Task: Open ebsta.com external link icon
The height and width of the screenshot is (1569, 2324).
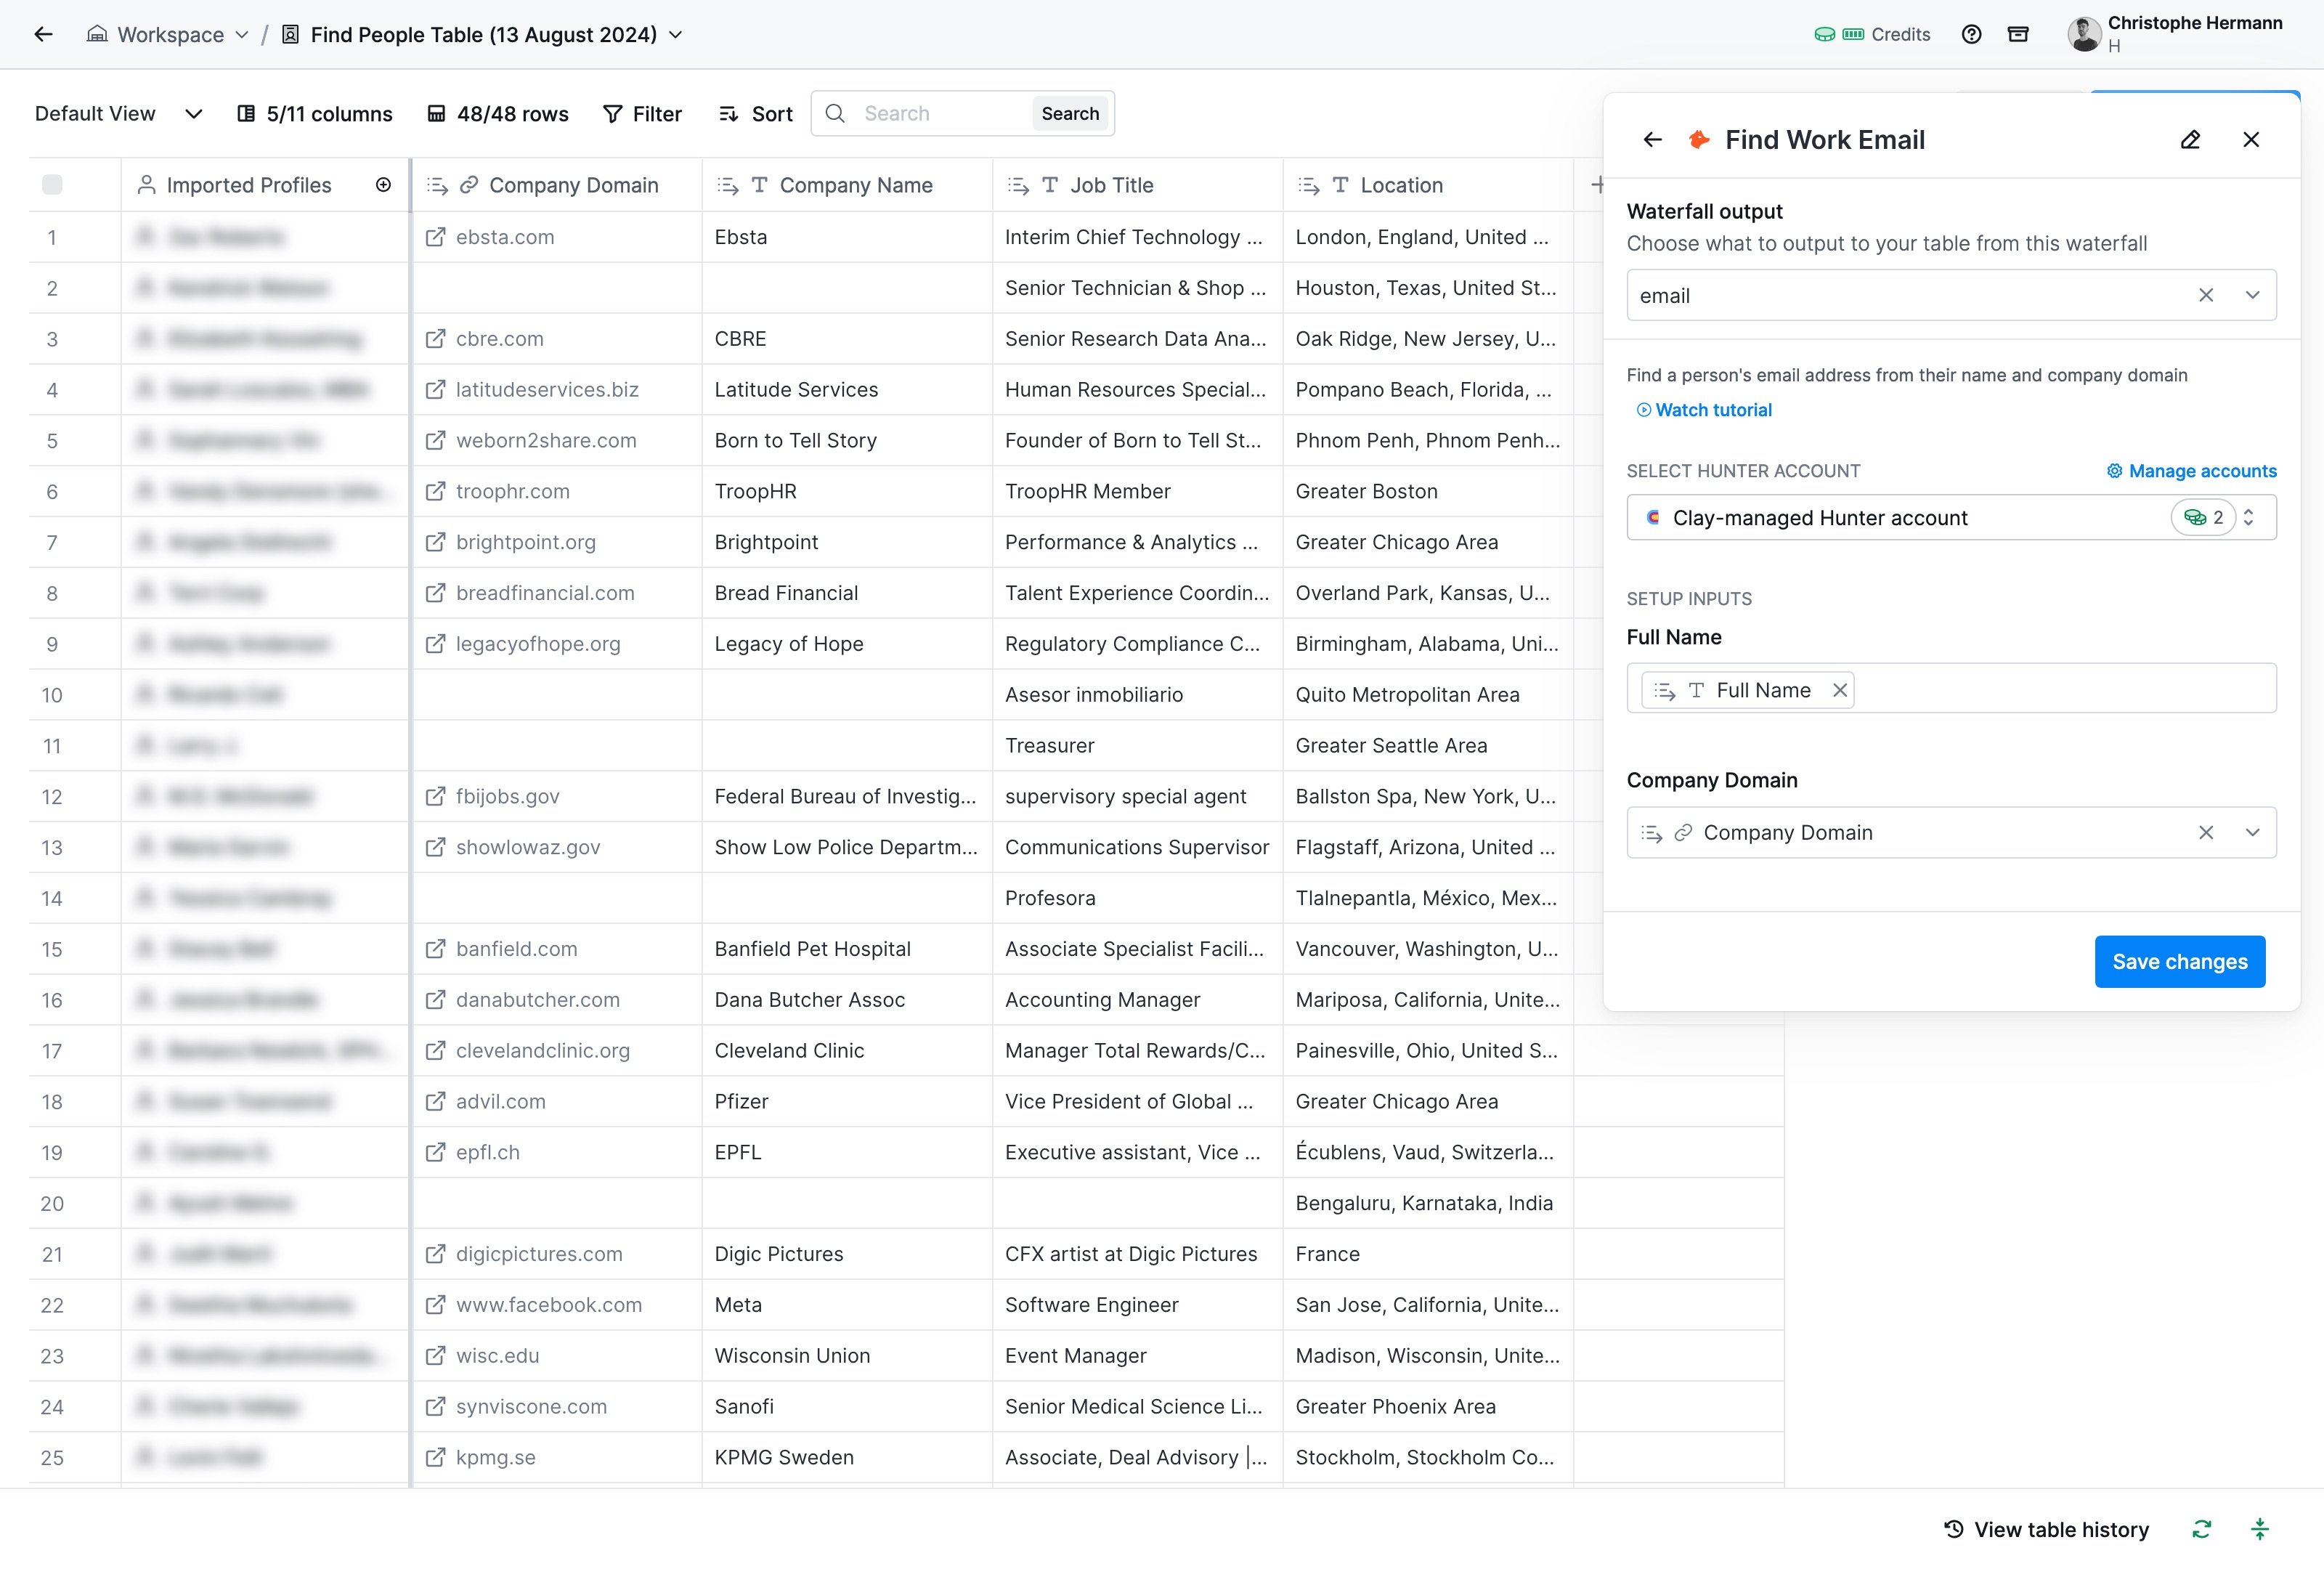Action: pyautogui.click(x=435, y=237)
